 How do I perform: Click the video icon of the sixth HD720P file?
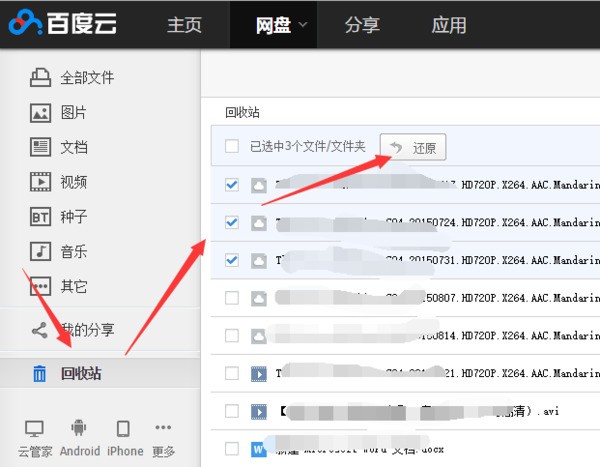pos(259,374)
